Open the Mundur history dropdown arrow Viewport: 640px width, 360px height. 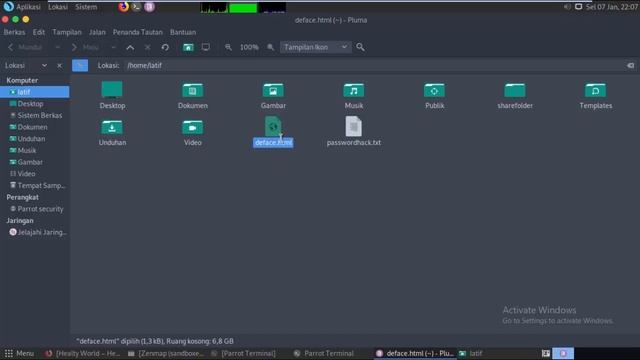pos(57,47)
